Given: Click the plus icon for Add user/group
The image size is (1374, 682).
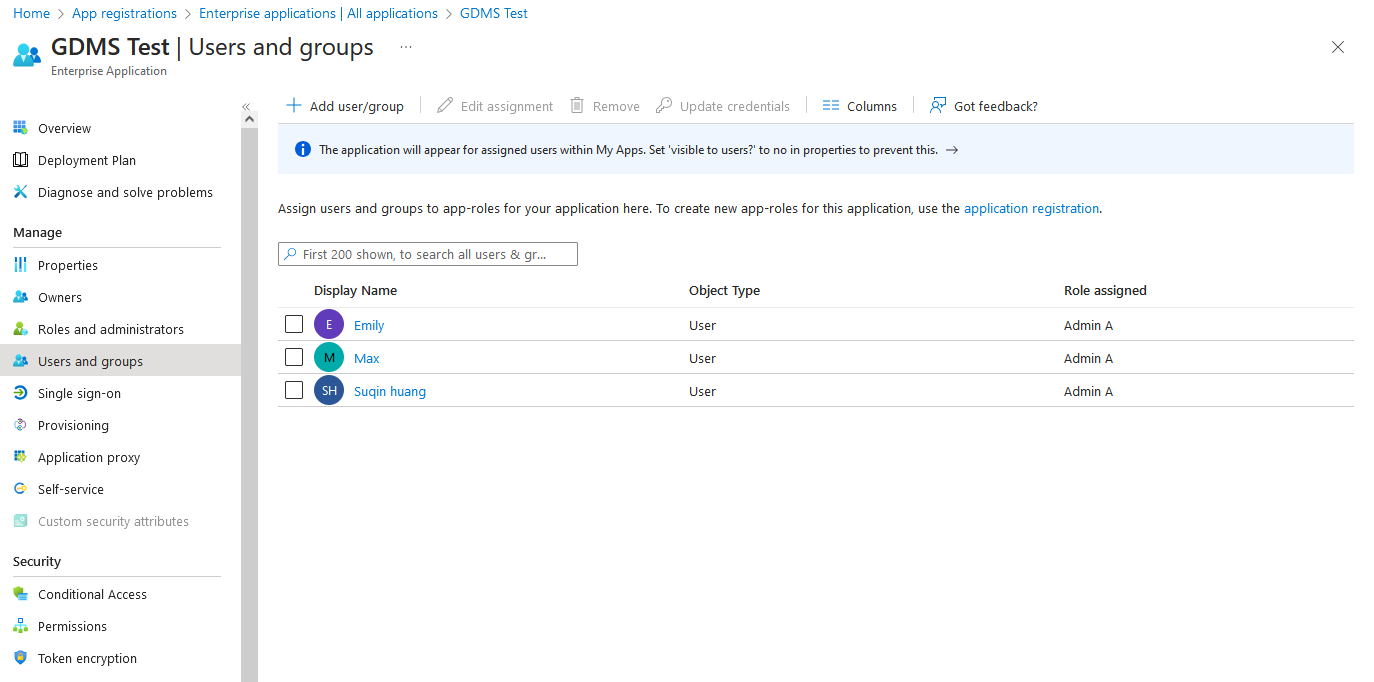Looking at the screenshot, I should (294, 105).
